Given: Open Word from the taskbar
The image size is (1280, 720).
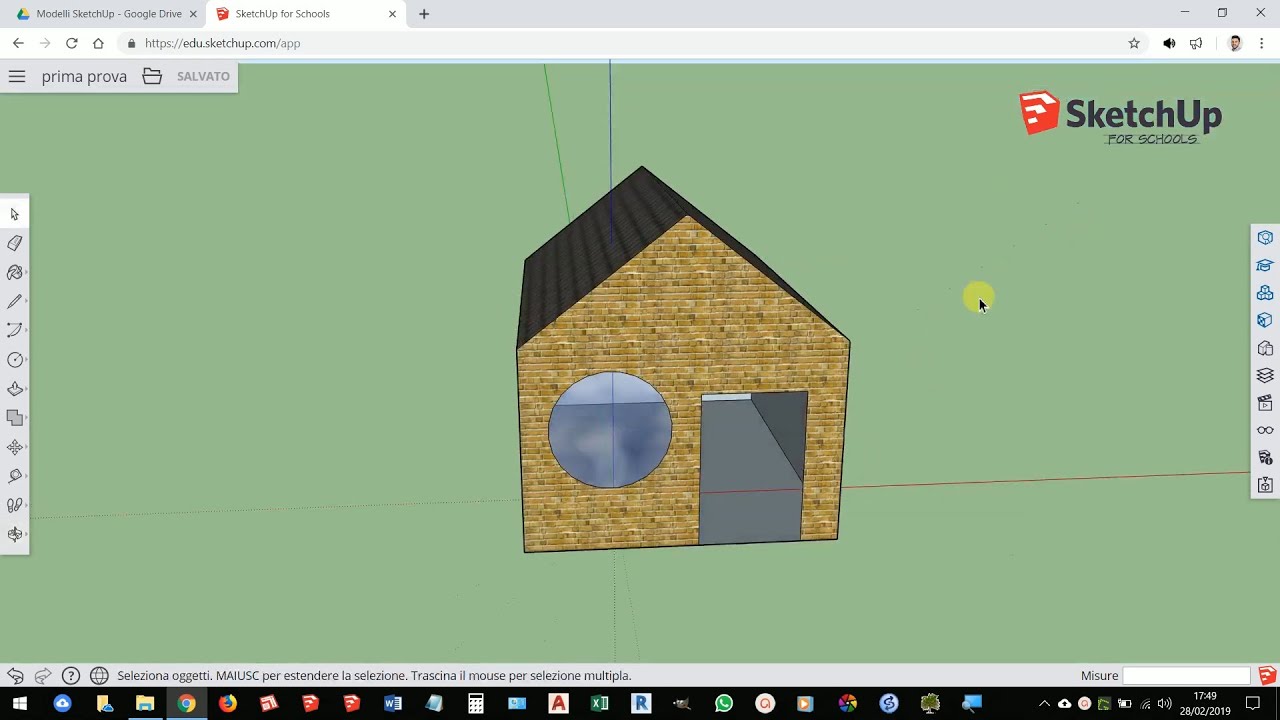Looking at the screenshot, I should [393, 704].
